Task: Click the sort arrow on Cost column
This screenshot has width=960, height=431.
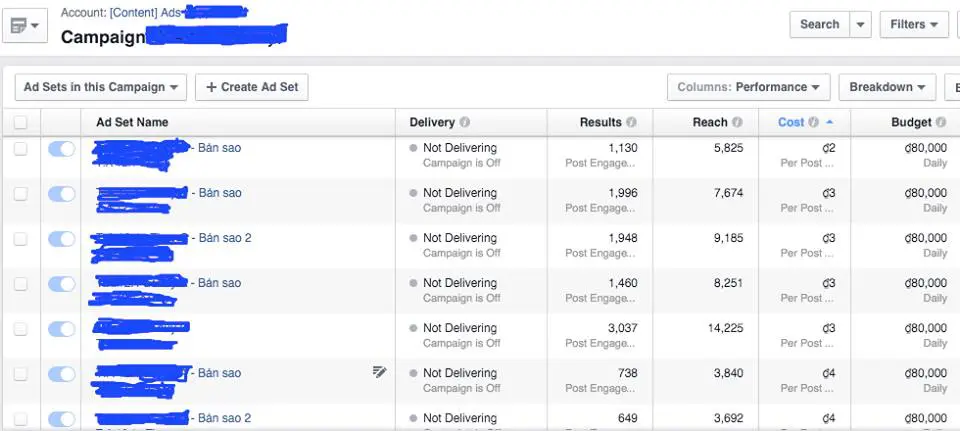Action: point(830,122)
